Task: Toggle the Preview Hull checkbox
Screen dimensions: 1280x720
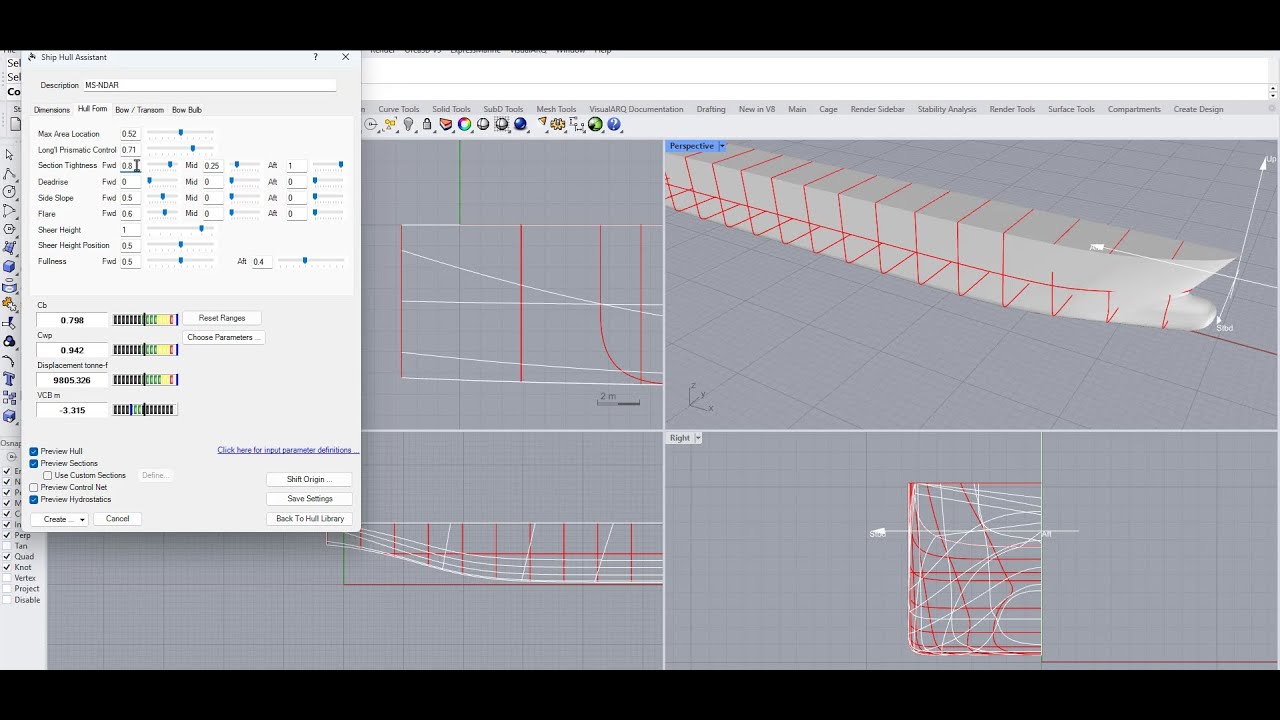Action: tap(34, 452)
